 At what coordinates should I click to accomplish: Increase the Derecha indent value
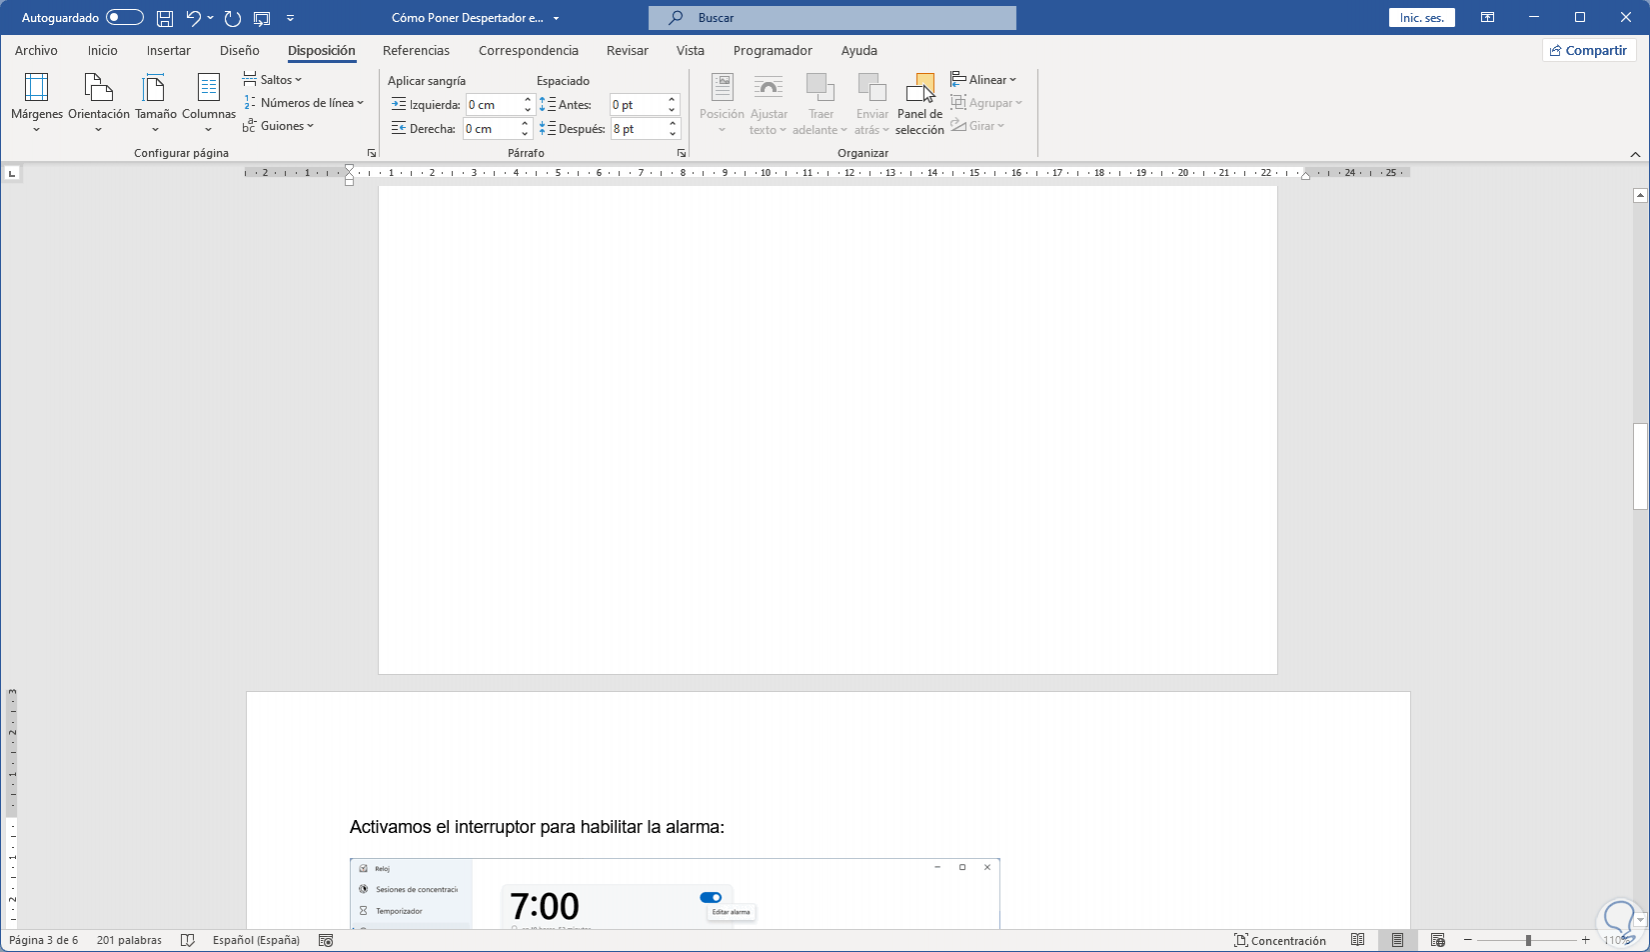tap(525, 124)
